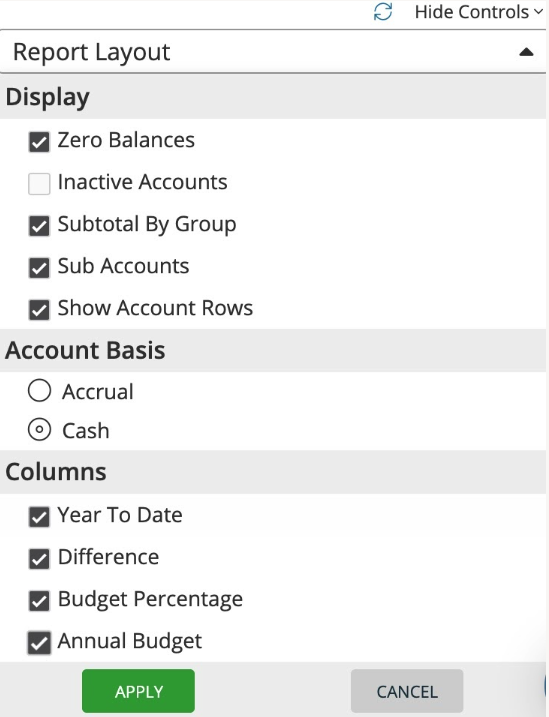Click the Inactive Accounts label

pos(142,182)
